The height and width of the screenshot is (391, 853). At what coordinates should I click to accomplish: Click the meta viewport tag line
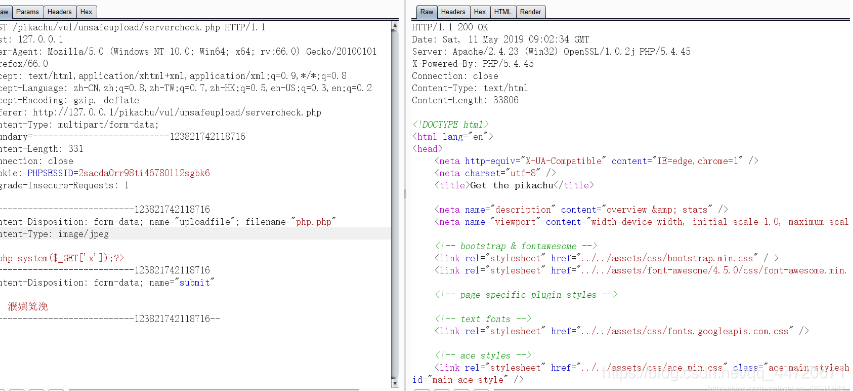coord(642,222)
